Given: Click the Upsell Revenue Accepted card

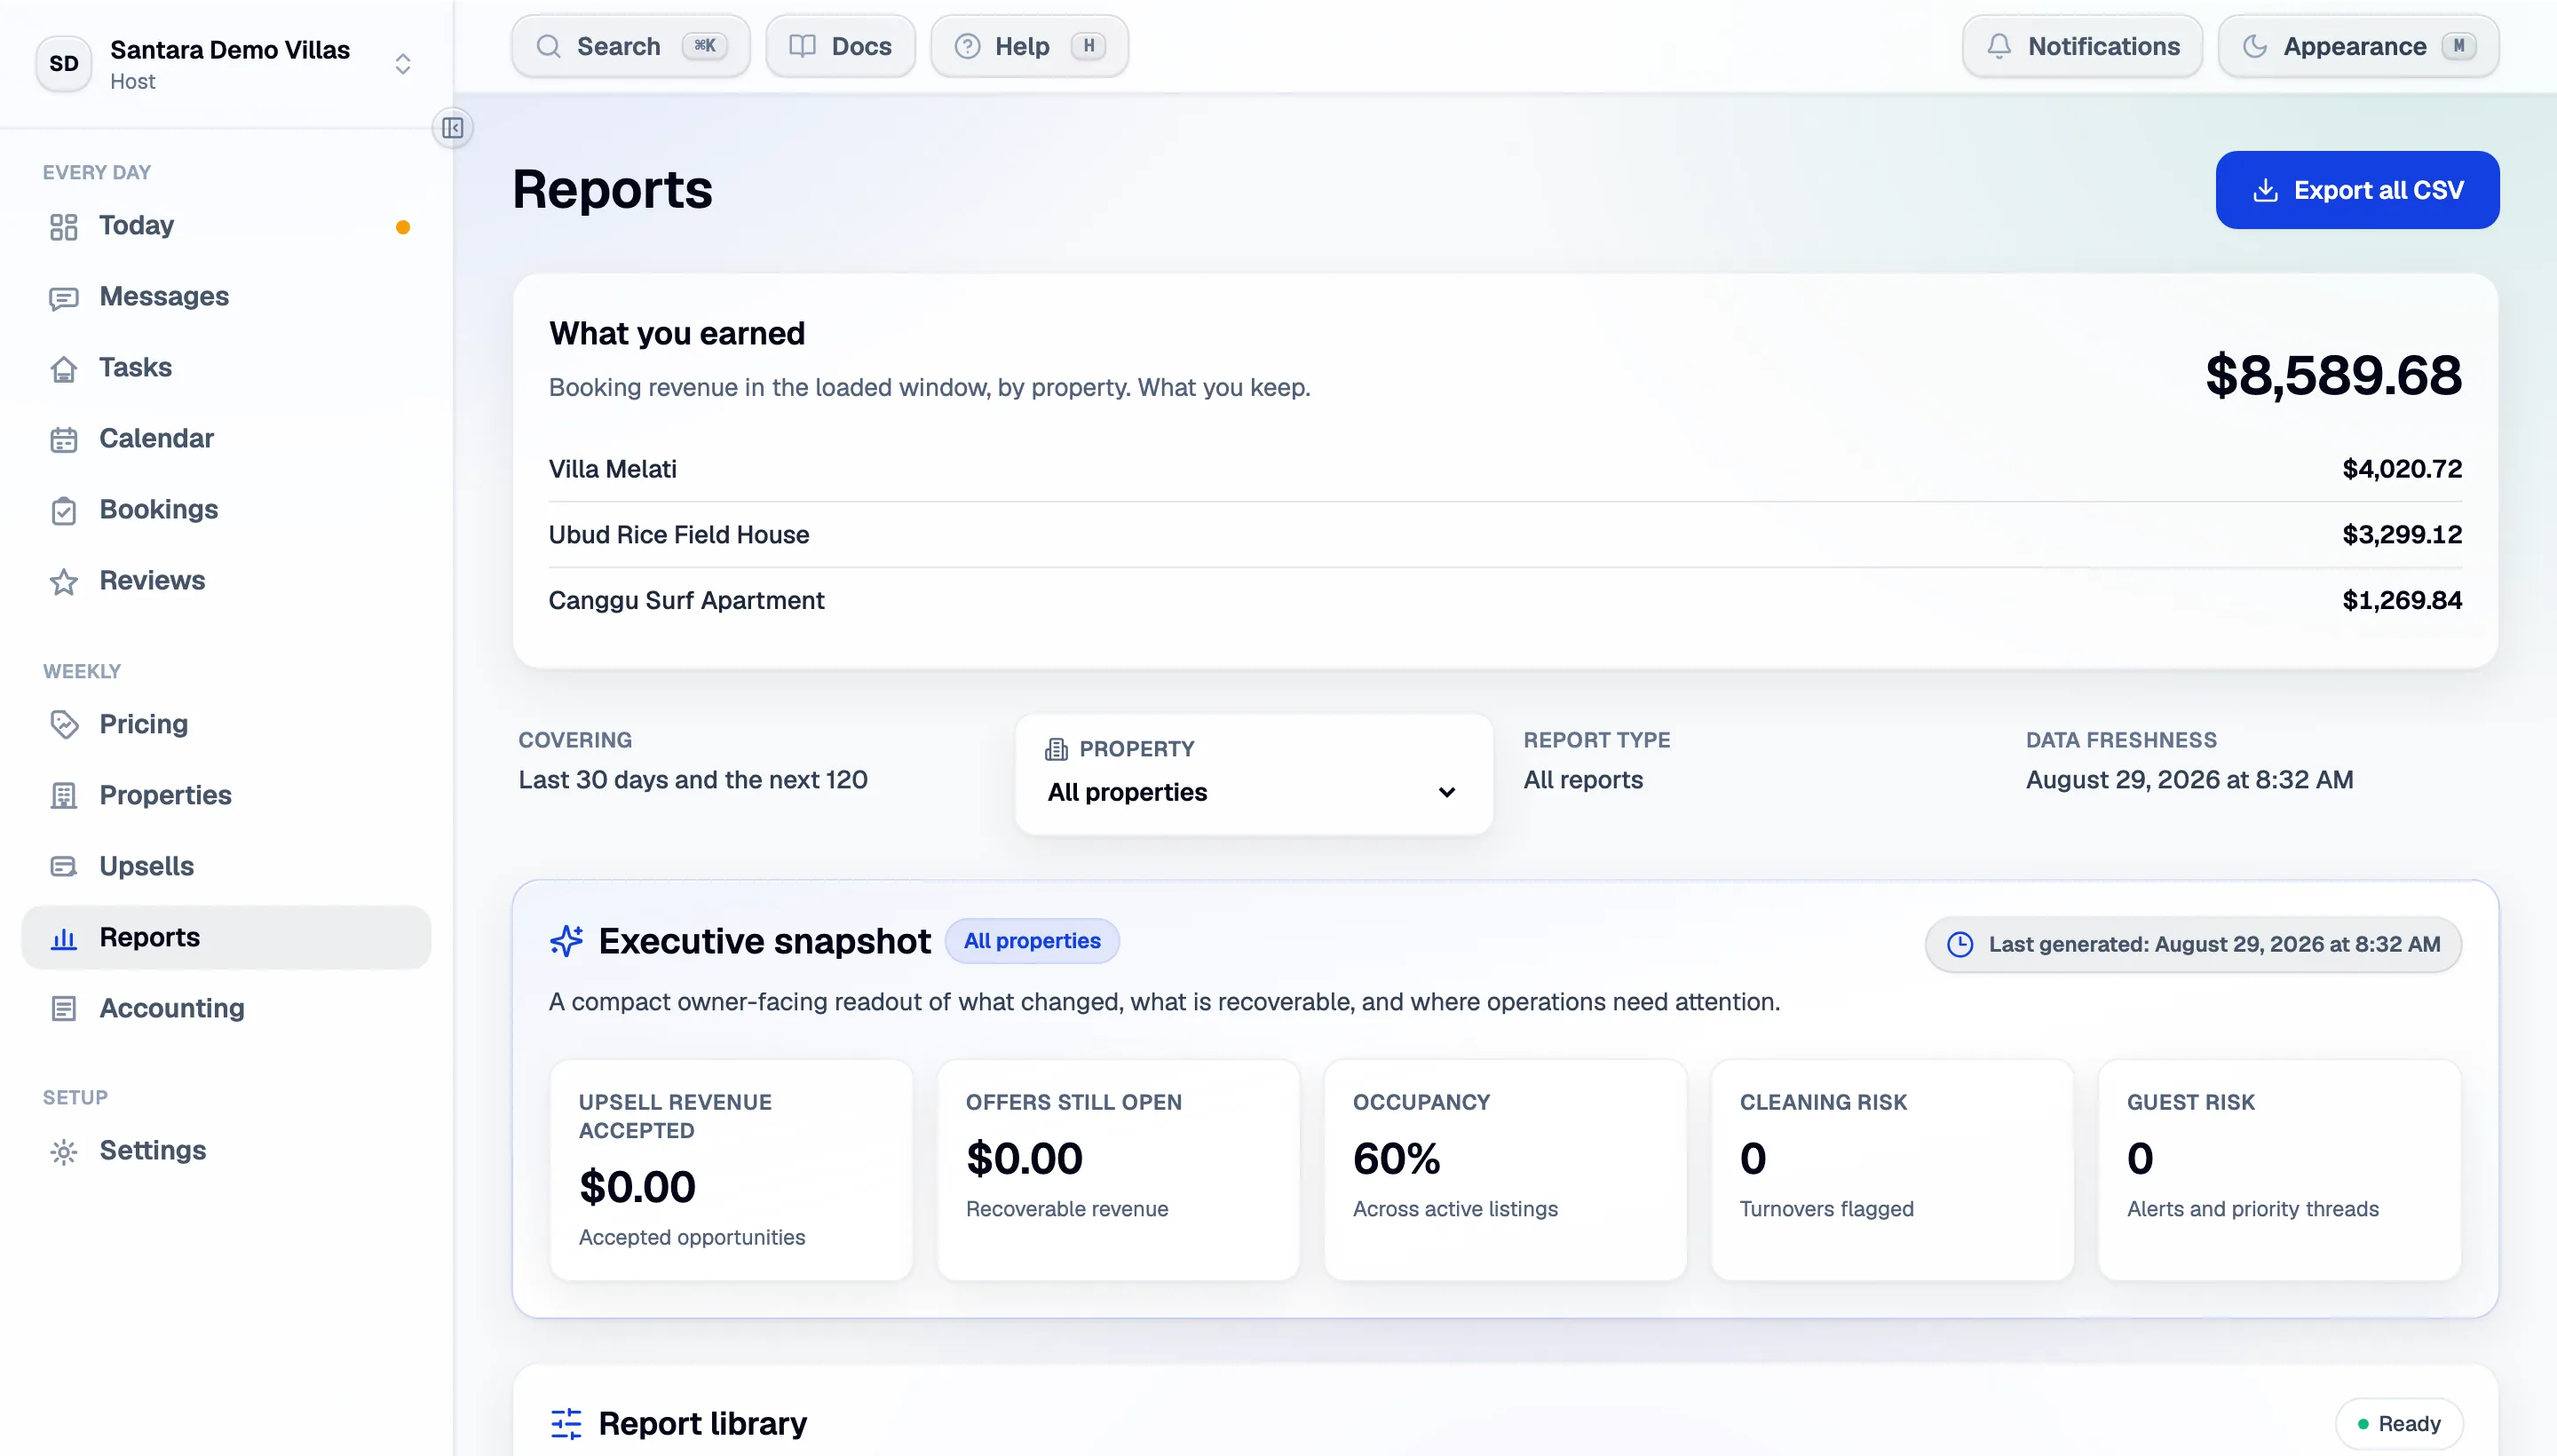Looking at the screenshot, I should [731, 1170].
